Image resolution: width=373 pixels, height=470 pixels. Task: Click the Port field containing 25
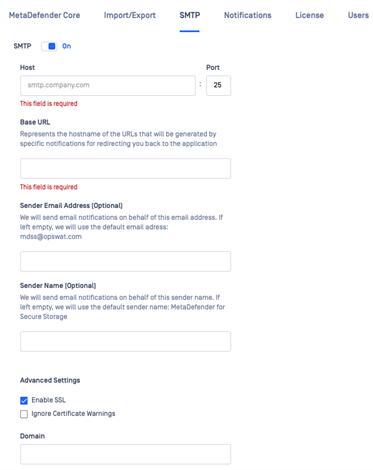click(x=218, y=85)
